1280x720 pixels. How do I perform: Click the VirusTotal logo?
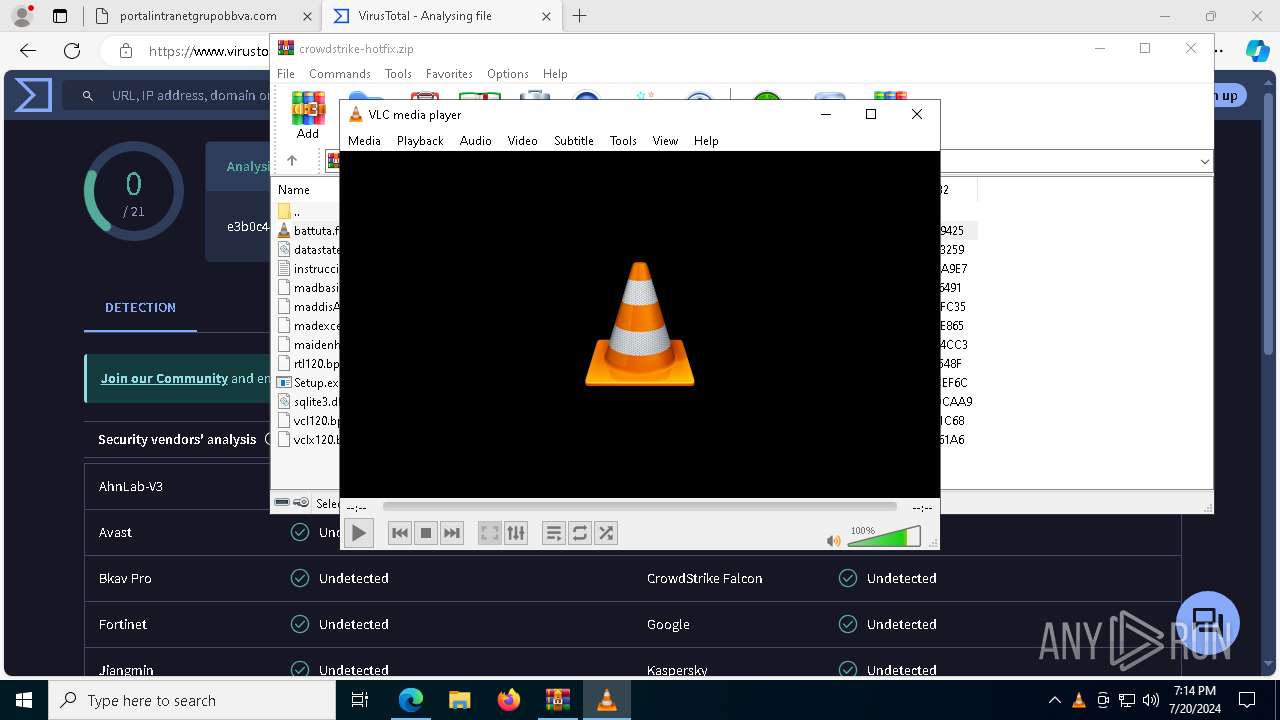33,95
